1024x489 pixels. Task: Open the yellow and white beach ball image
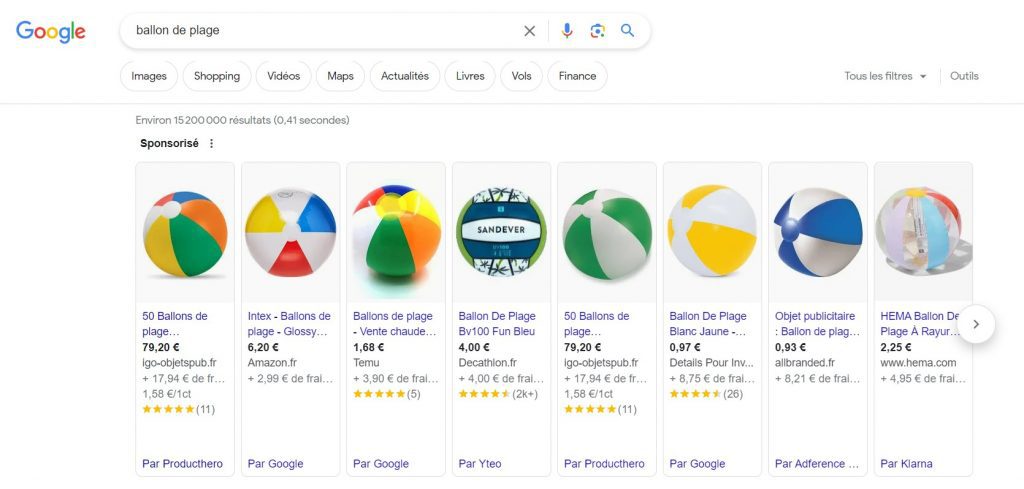point(712,234)
